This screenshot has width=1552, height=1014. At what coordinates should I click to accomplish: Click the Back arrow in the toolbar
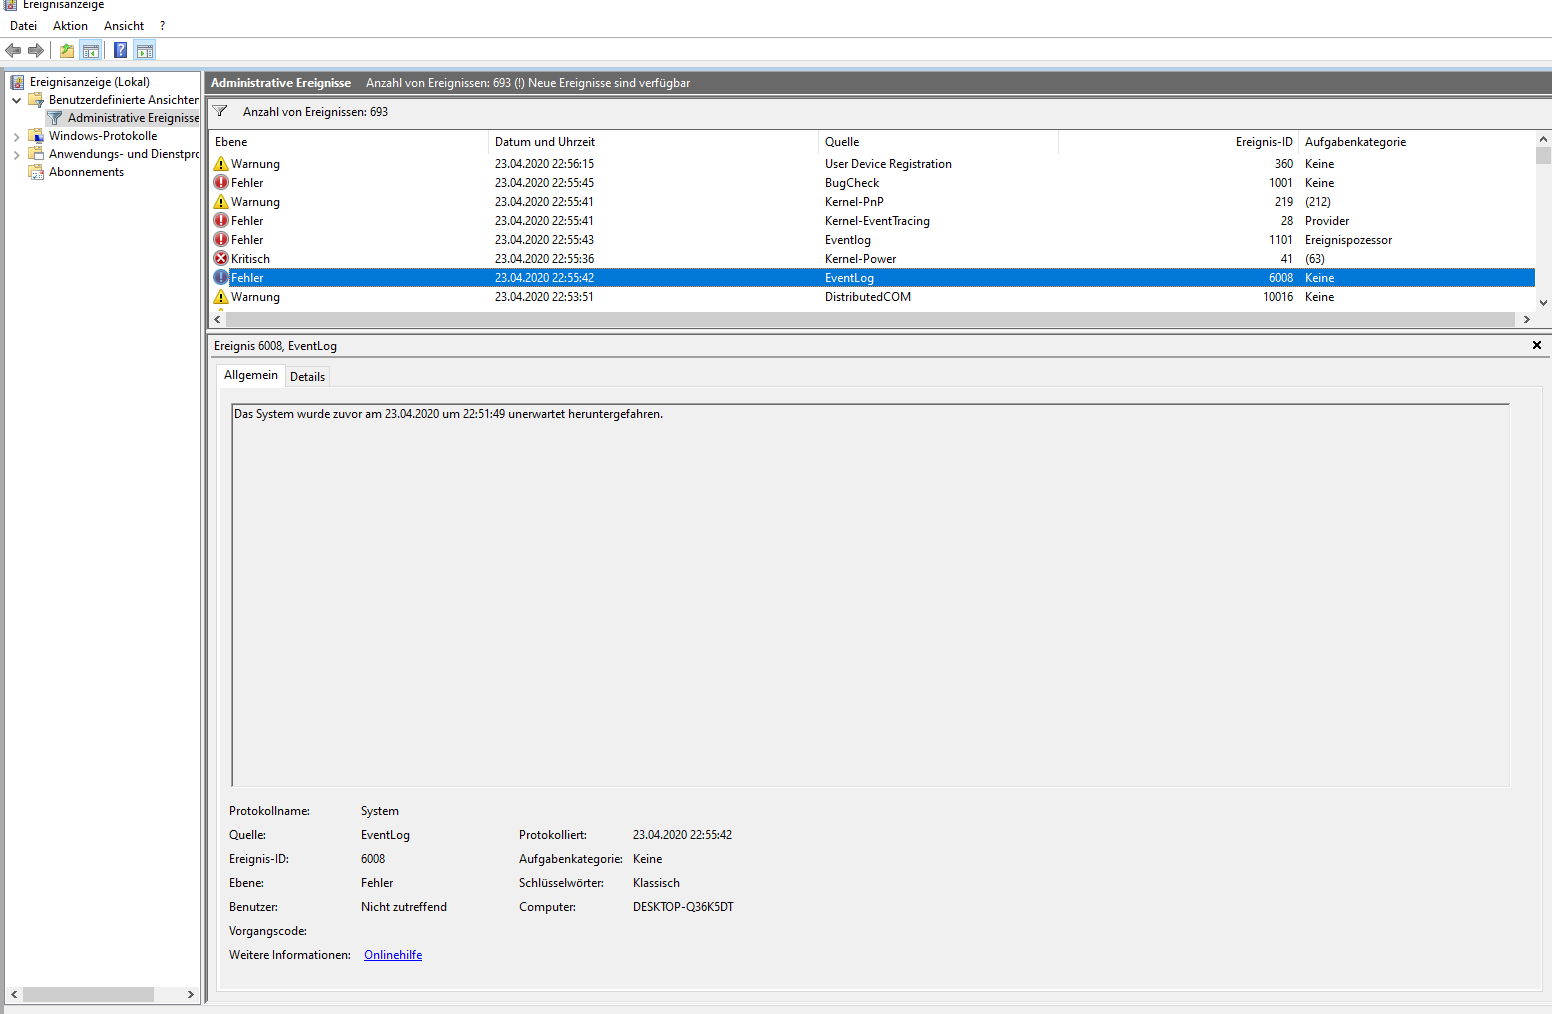tap(13, 51)
